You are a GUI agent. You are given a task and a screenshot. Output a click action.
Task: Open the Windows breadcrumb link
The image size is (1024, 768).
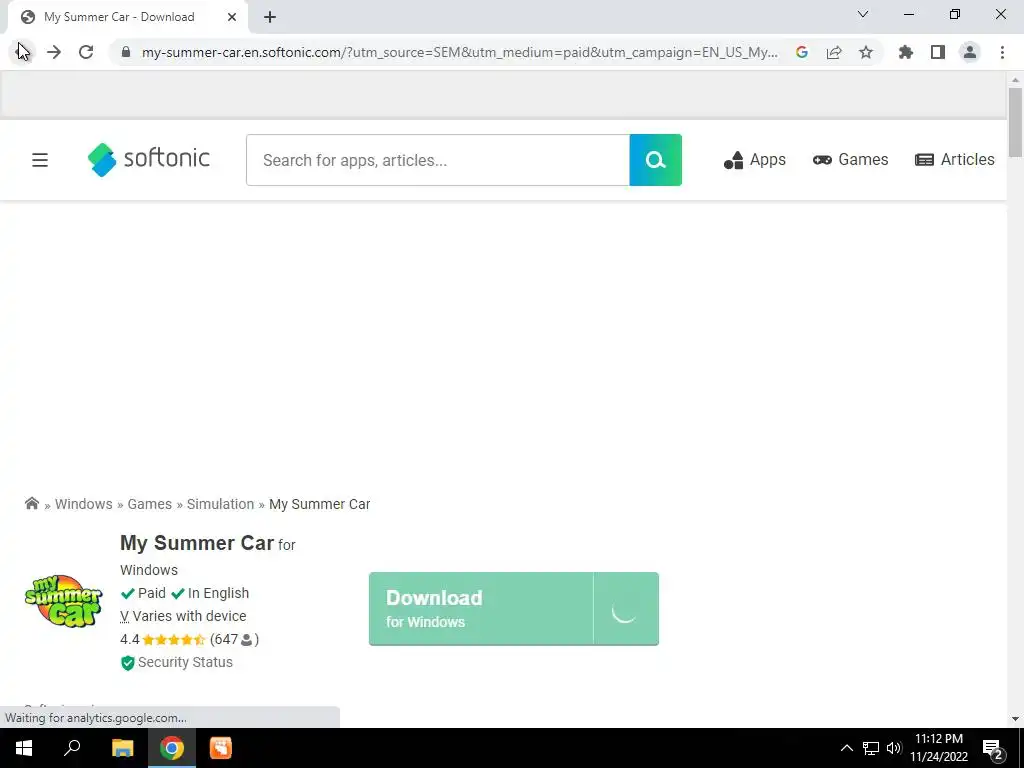(x=84, y=504)
